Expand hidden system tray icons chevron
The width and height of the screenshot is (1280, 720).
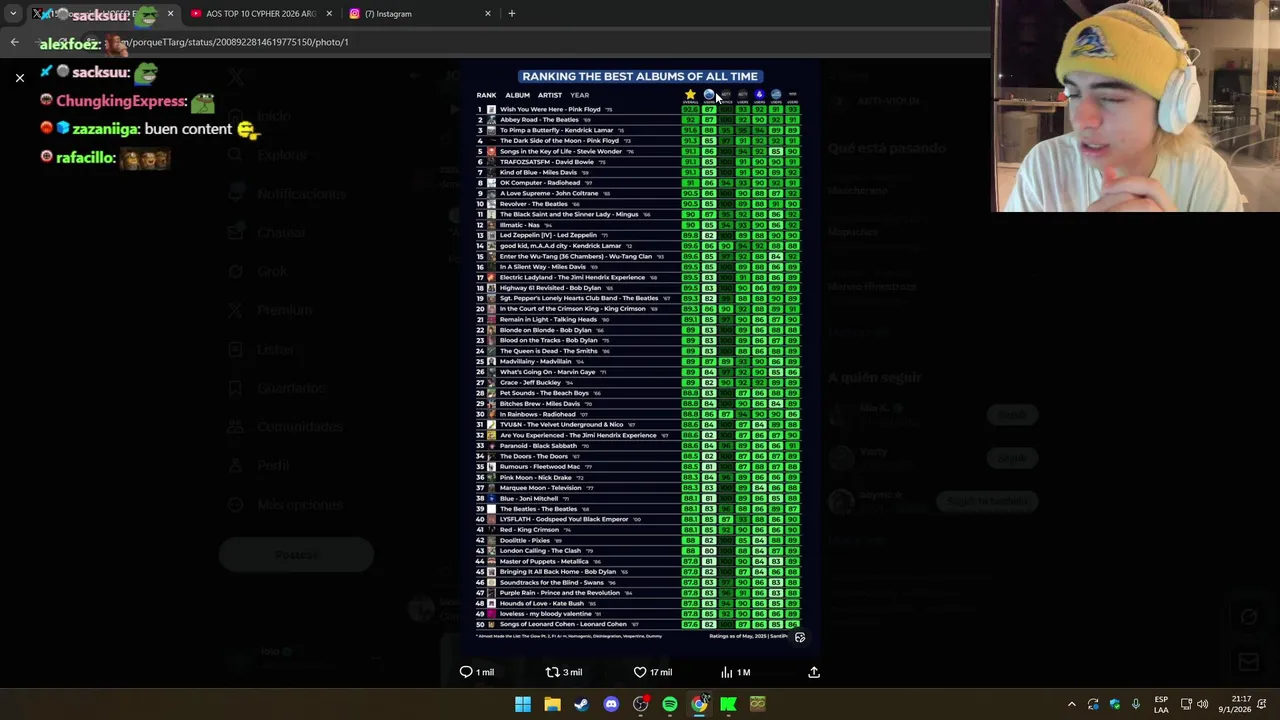(x=1071, y=704)
